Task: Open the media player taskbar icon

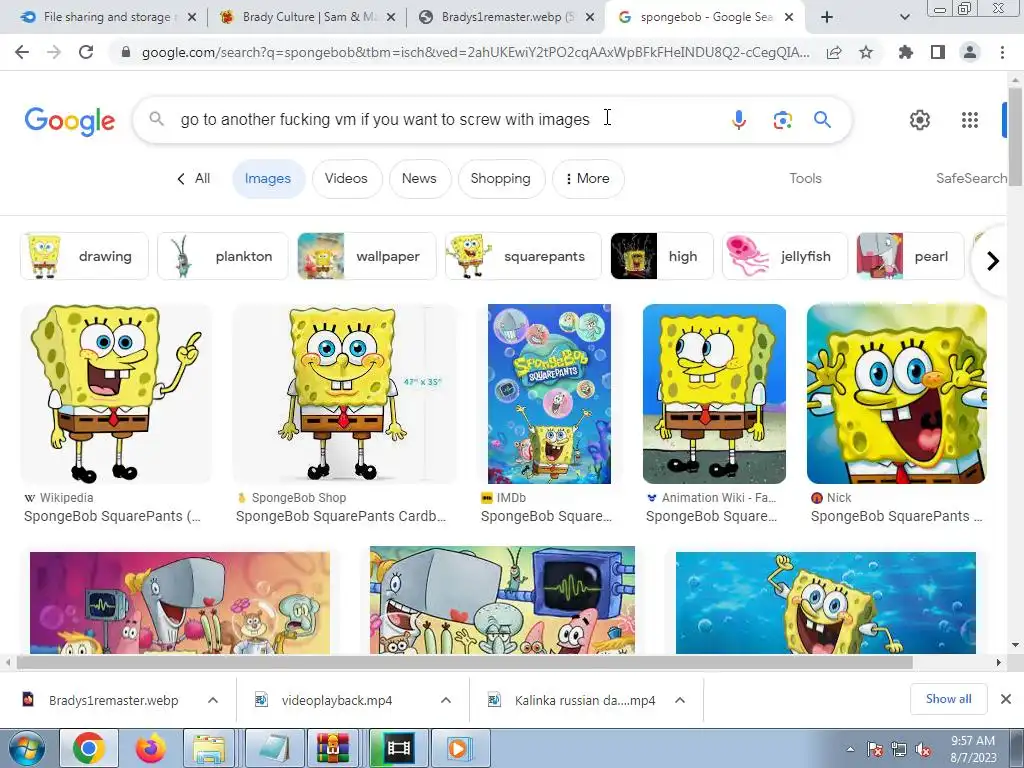Action: (458, 748)
